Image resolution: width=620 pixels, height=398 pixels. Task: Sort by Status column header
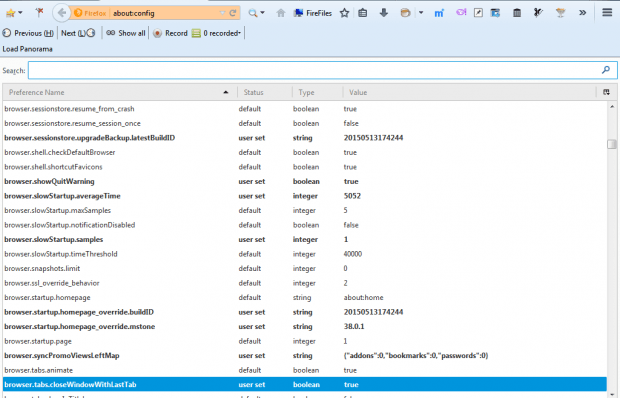(265, 92)
